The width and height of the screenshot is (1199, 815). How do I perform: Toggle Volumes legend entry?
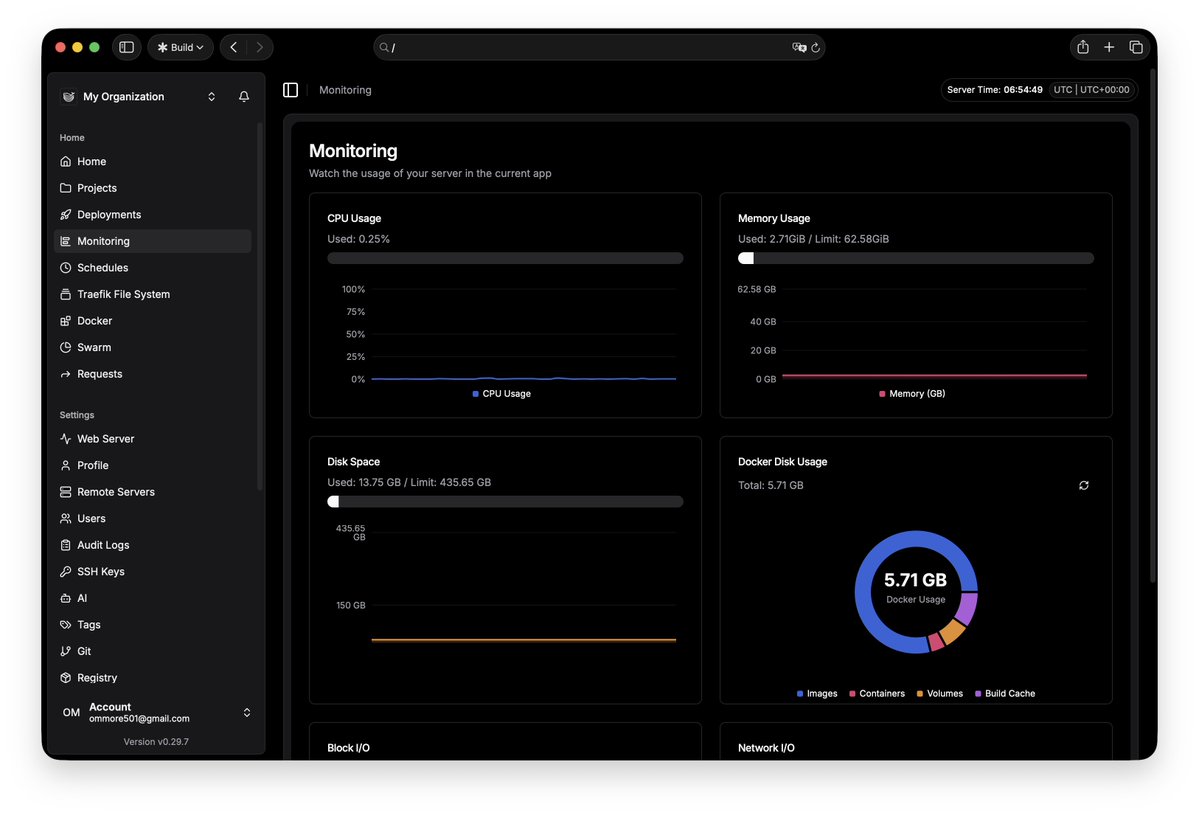(x=939, y=693)
